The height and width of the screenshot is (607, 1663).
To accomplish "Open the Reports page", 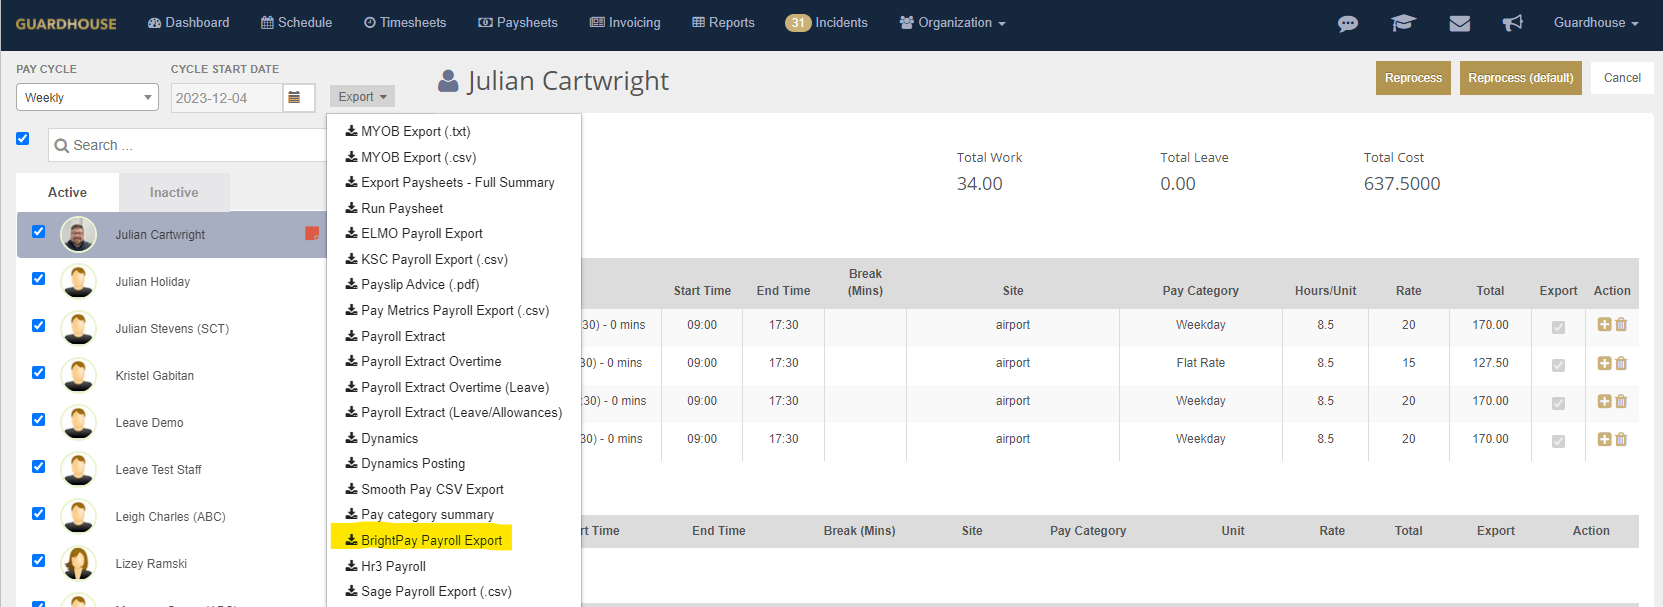I will 723,23.
